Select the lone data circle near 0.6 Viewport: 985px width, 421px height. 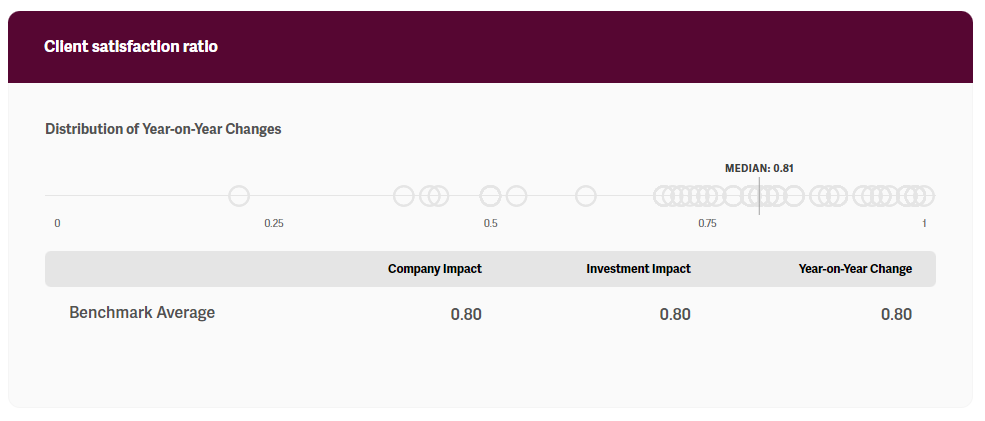[586, 196]
